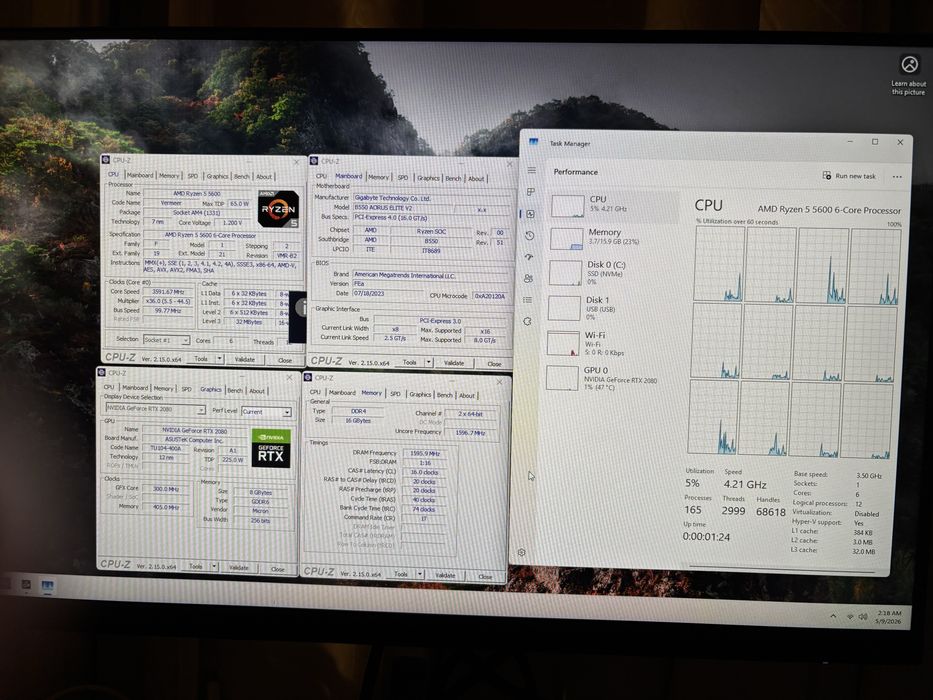
Task: Expand the Socket #1 selection dropdown
Action: (x=186, y=340)
